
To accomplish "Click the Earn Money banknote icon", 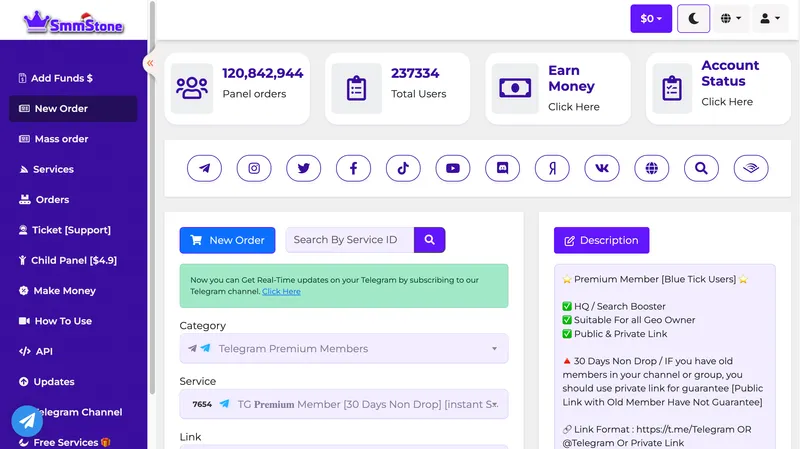I will click(x=515, y=88).
